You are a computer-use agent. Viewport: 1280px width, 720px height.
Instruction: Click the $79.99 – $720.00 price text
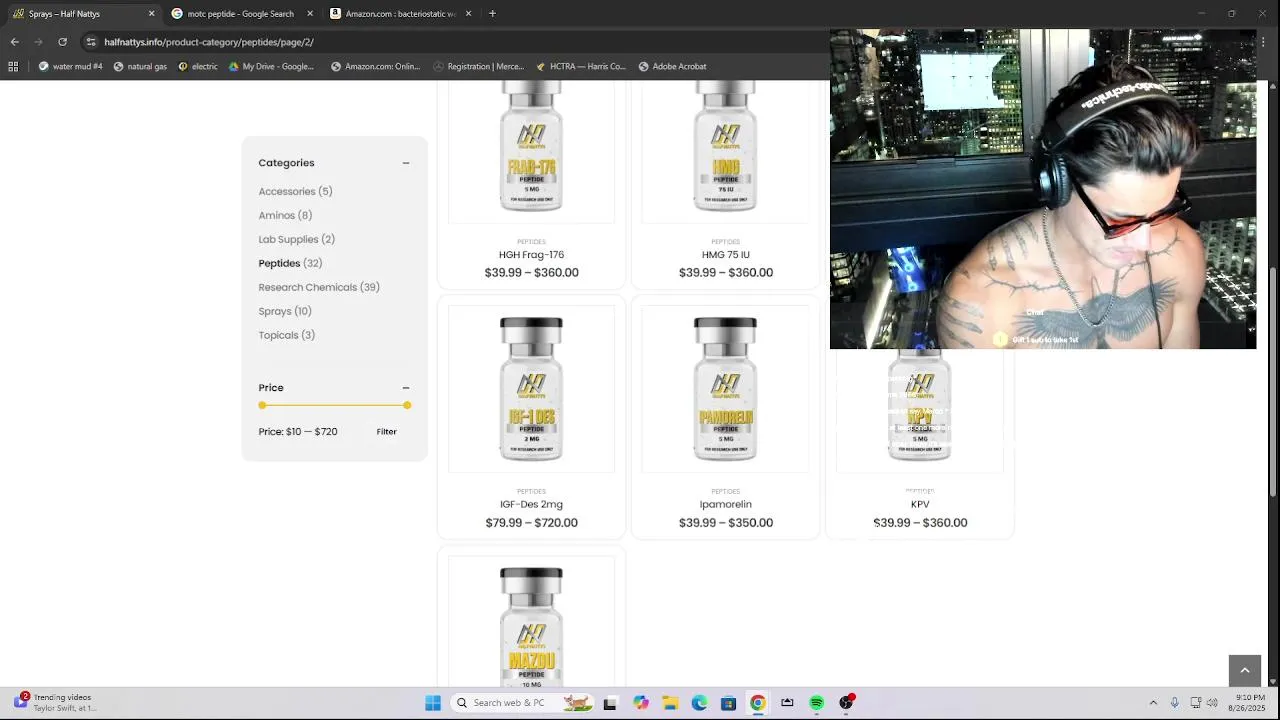[x=531, y=523]
